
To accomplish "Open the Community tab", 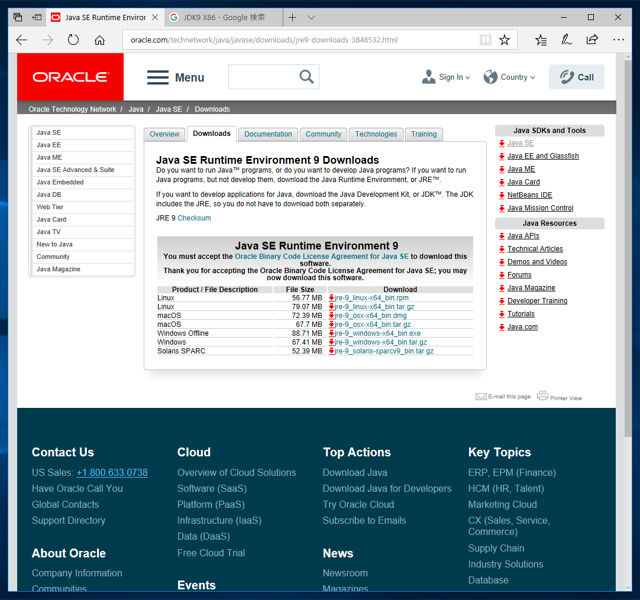I will tap(323, 134).
